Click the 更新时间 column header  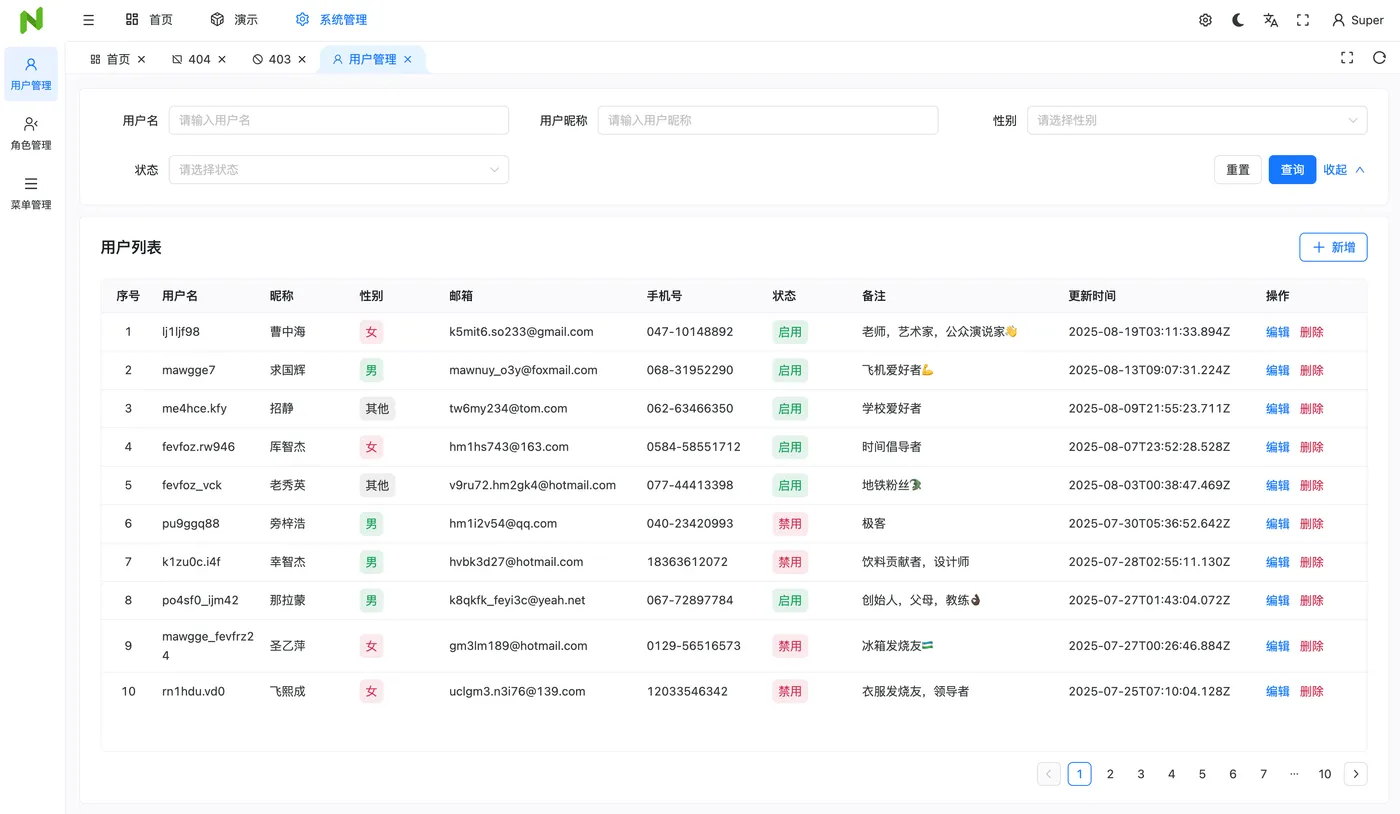pos(1092,296)
